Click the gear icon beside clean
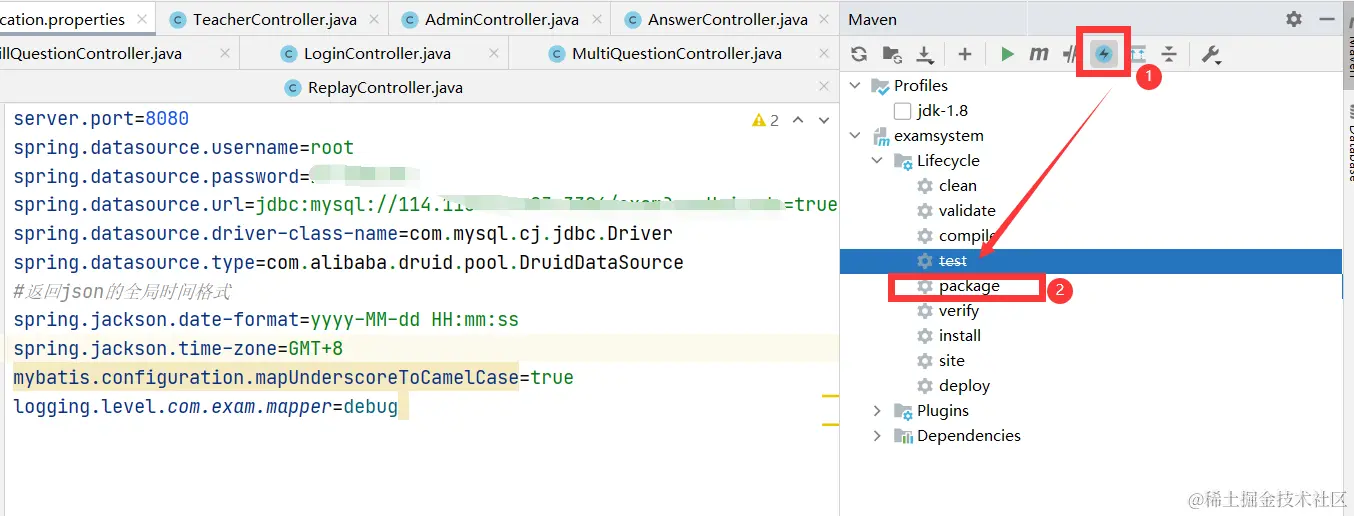The image size is (1354, 516). pyautogui.click(x=925, y=186)
